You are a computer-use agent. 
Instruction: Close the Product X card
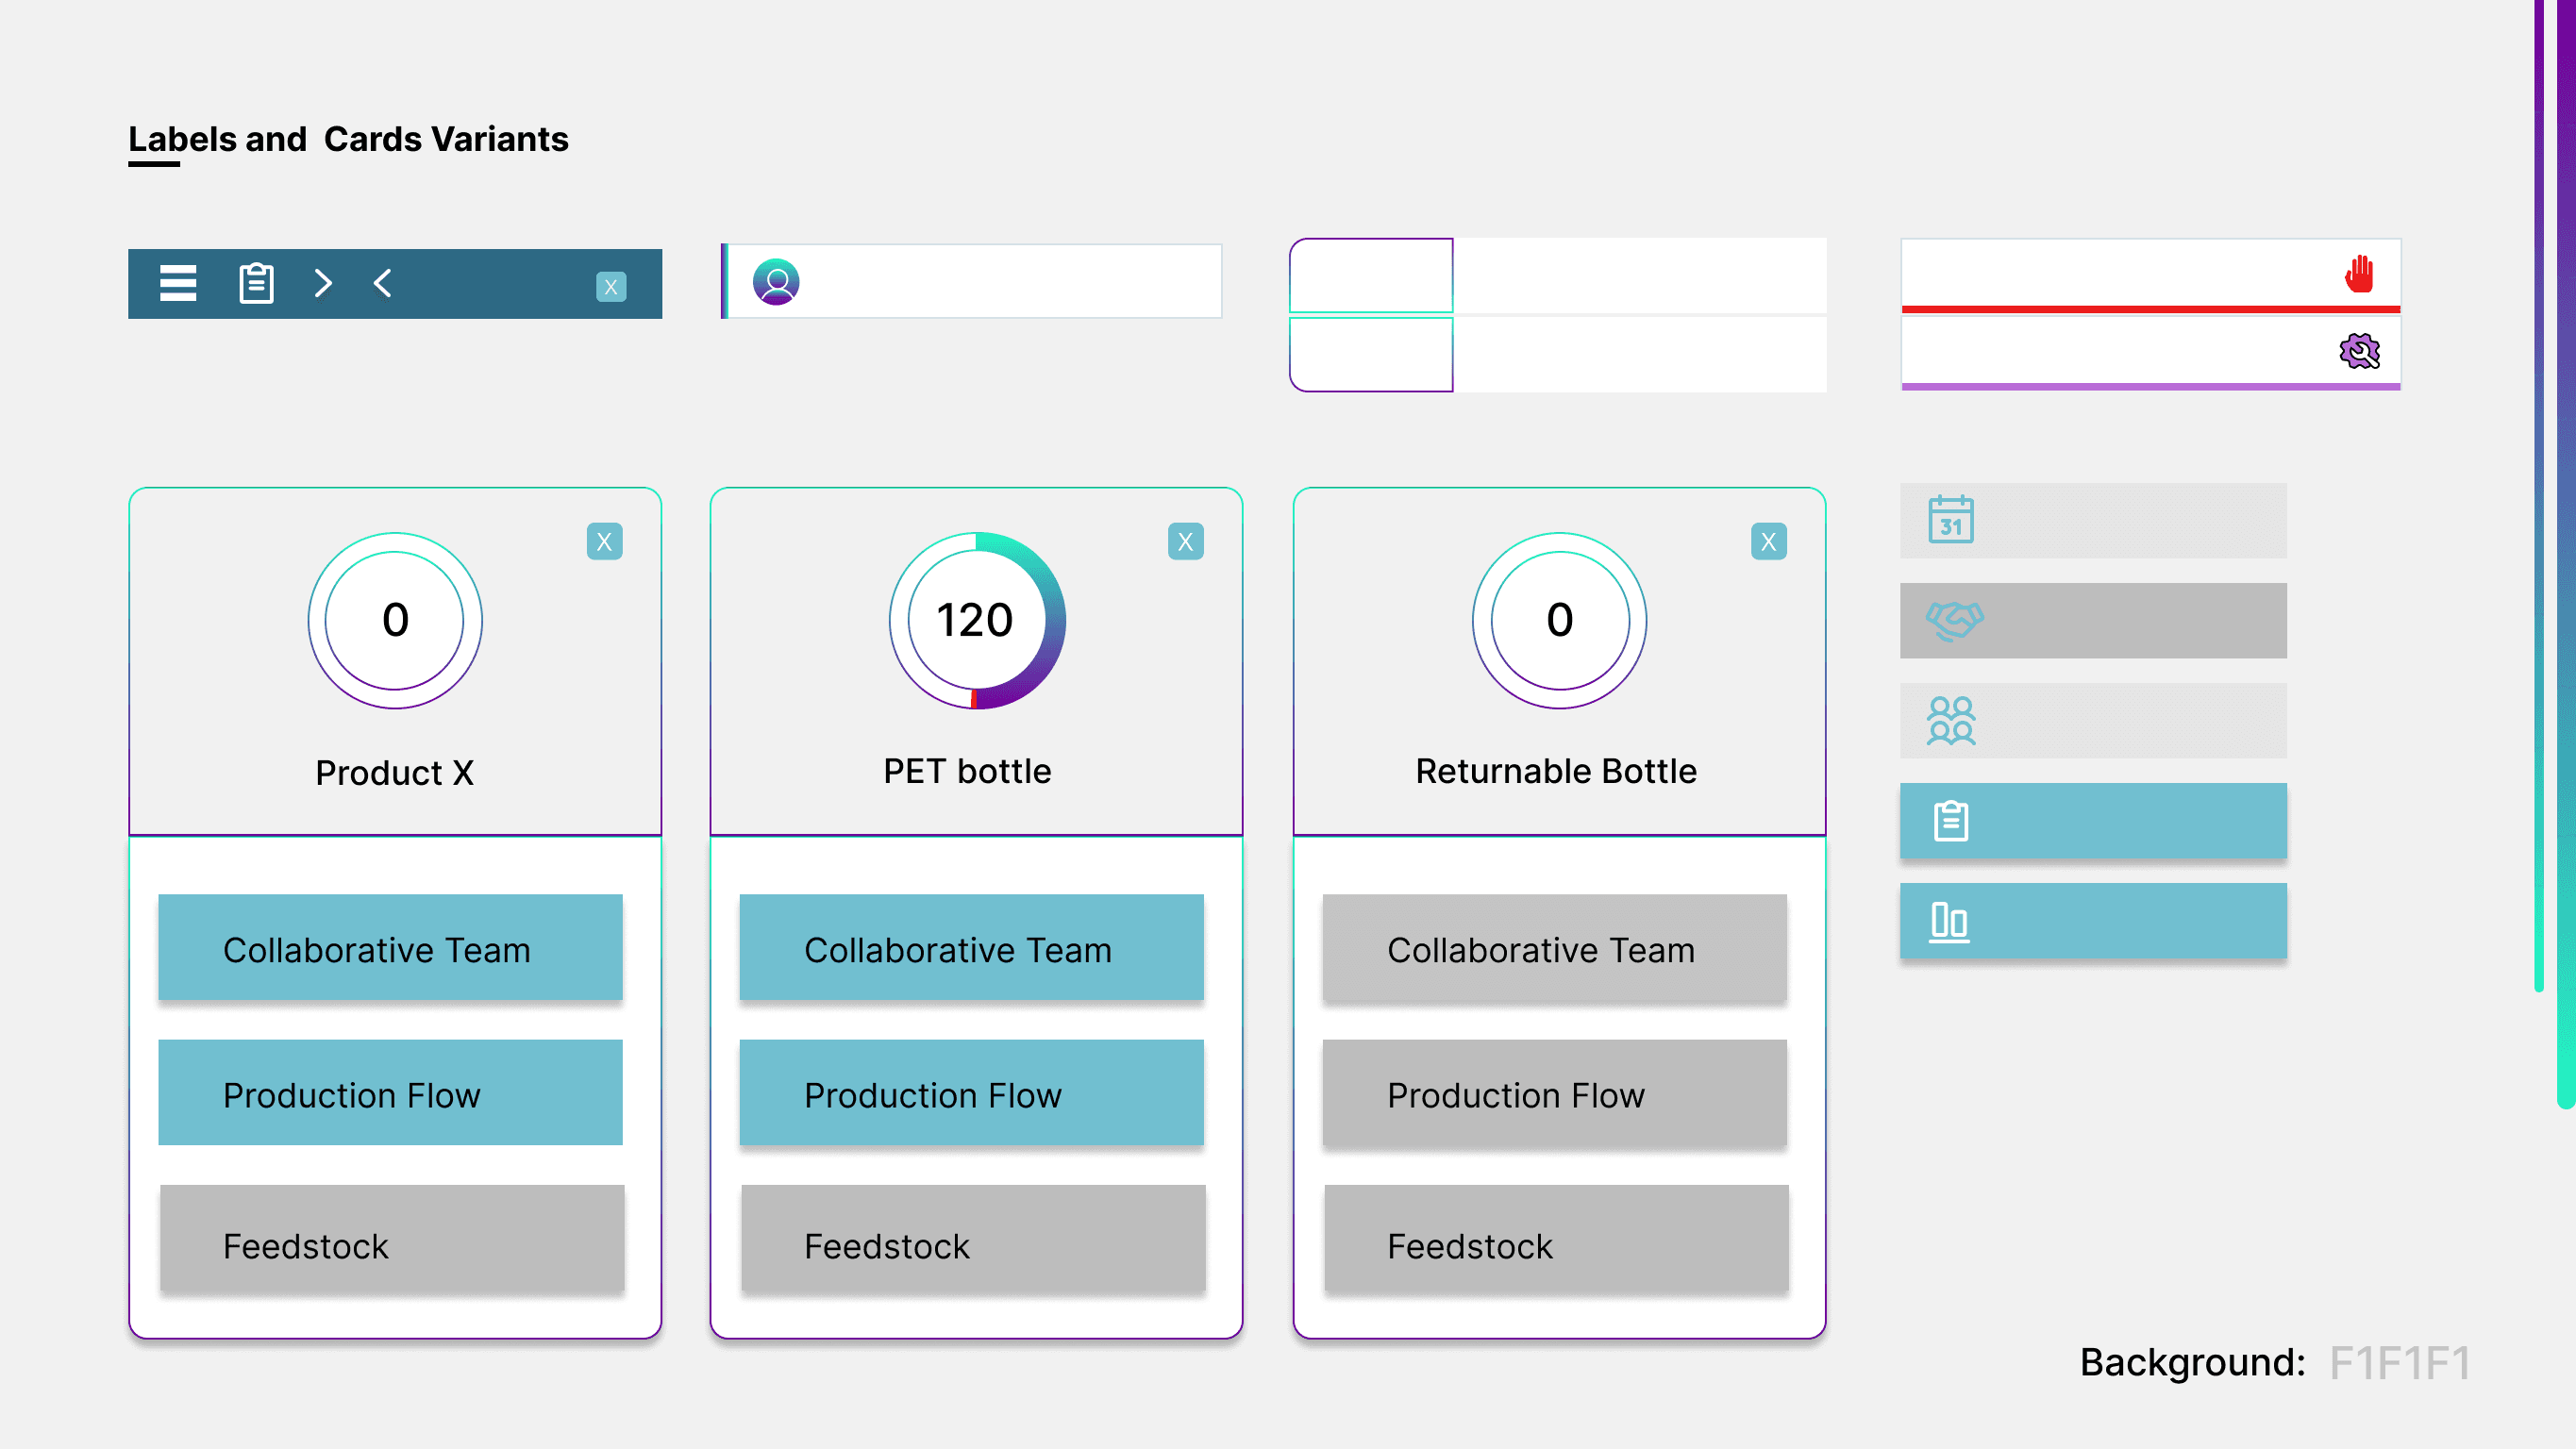pyautogui.click(x=604, y=542)
